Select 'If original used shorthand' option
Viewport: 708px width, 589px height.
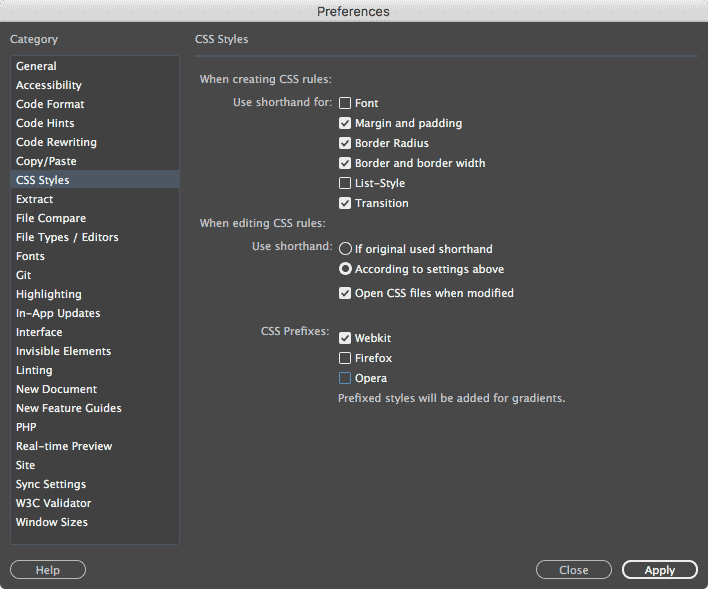[x=345, y=249]
